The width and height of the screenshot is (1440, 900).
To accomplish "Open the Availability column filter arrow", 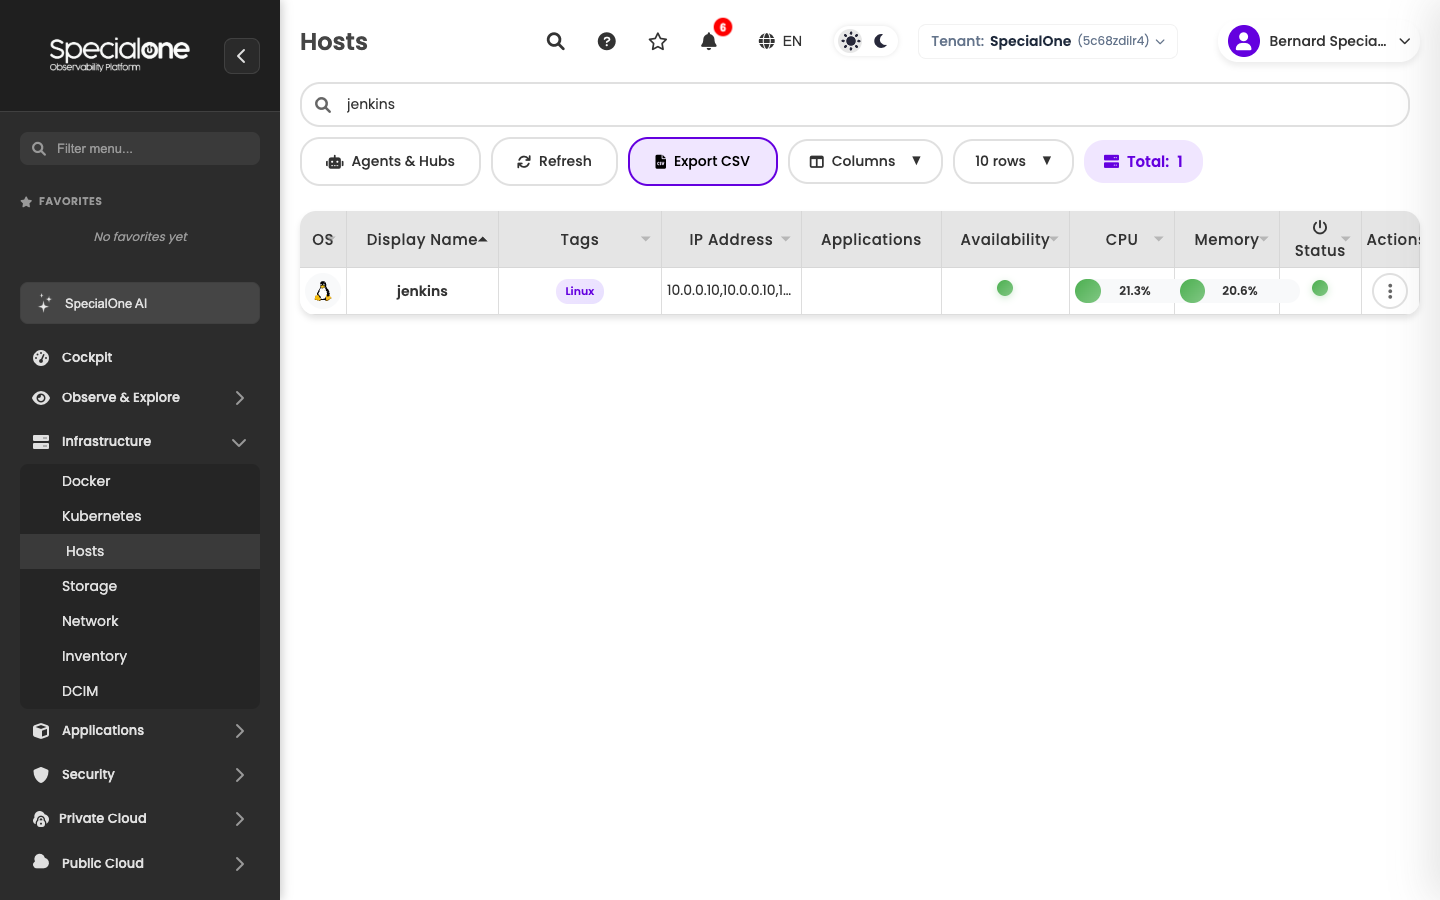I will click(1054, 239).
